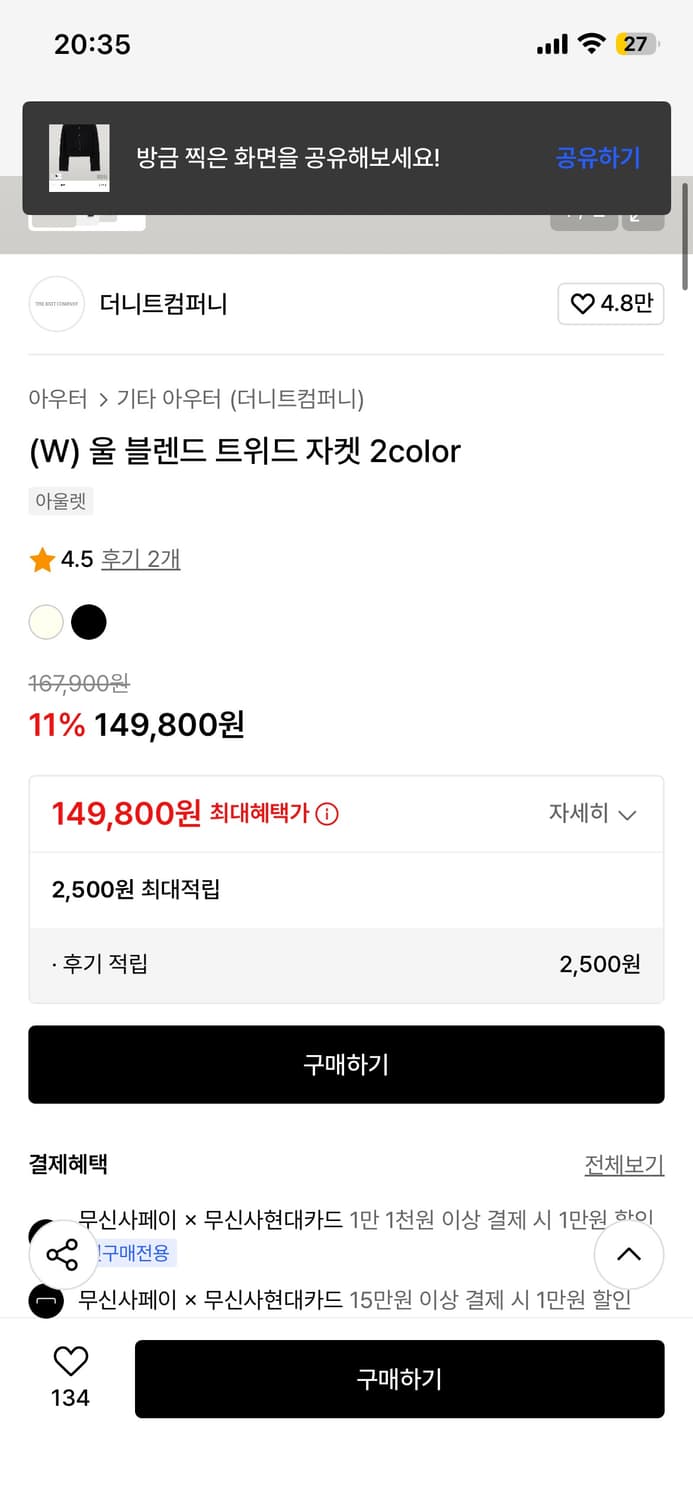Select the ivory color swatch
This screenshot has width=693, height=1500.
click(45, 622)
